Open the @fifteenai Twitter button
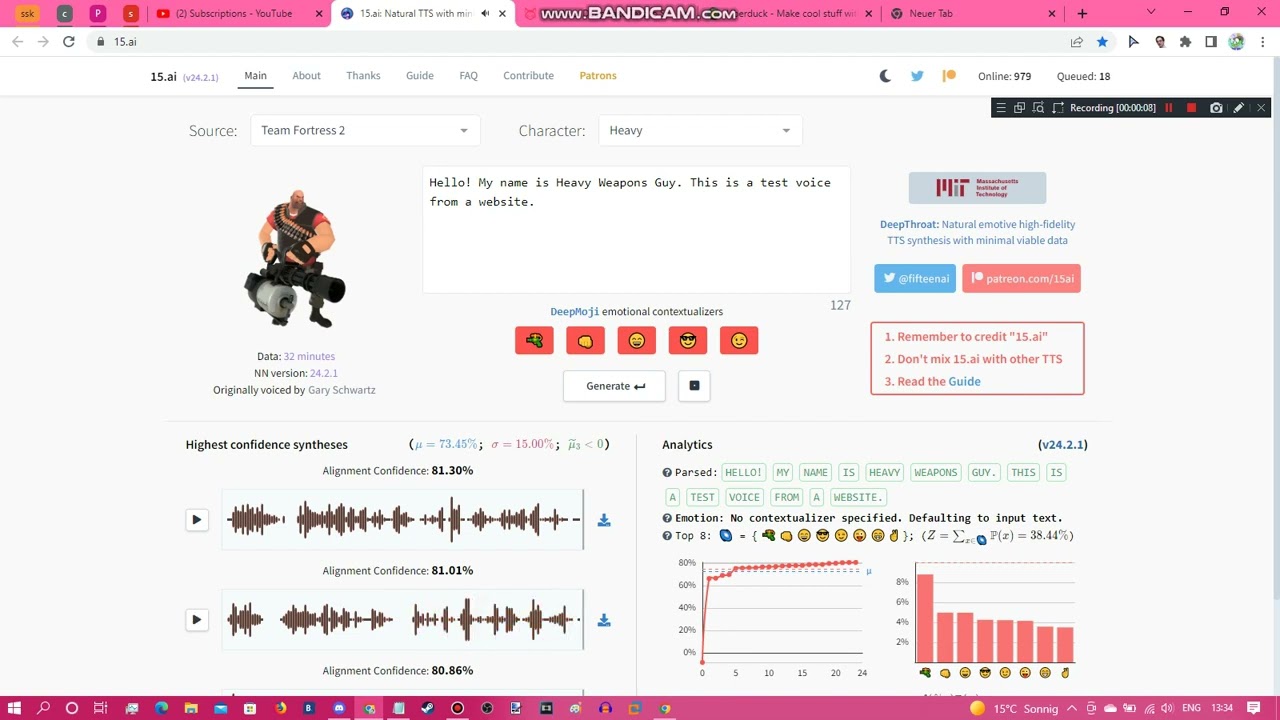 pos(915,279)
